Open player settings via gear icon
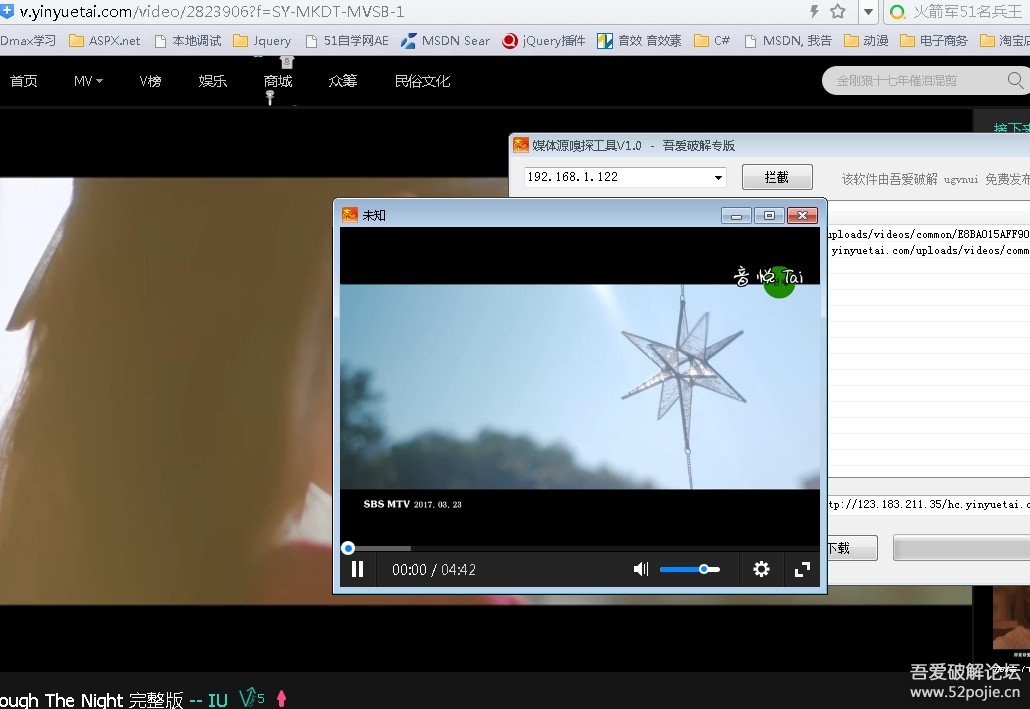 pos(761,569)
